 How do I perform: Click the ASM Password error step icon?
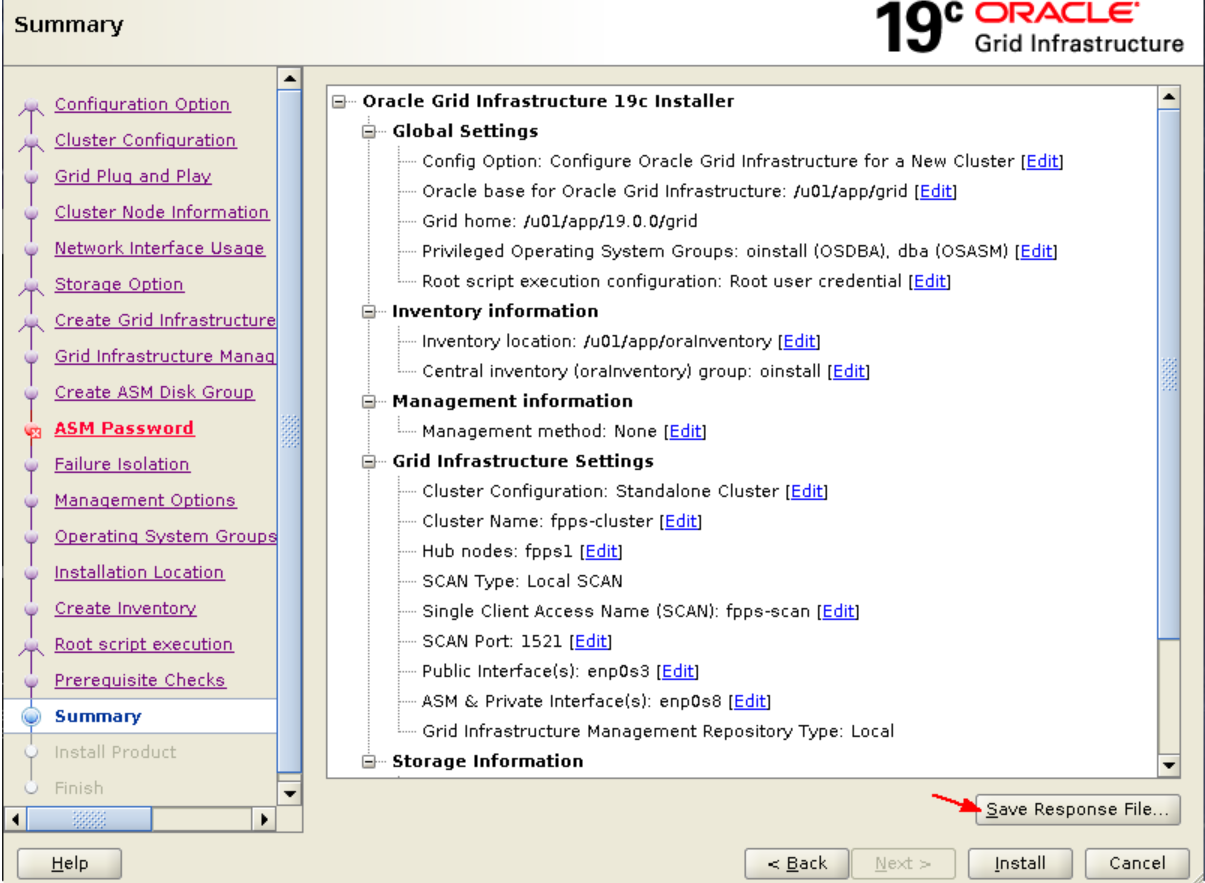coord(31,430)
